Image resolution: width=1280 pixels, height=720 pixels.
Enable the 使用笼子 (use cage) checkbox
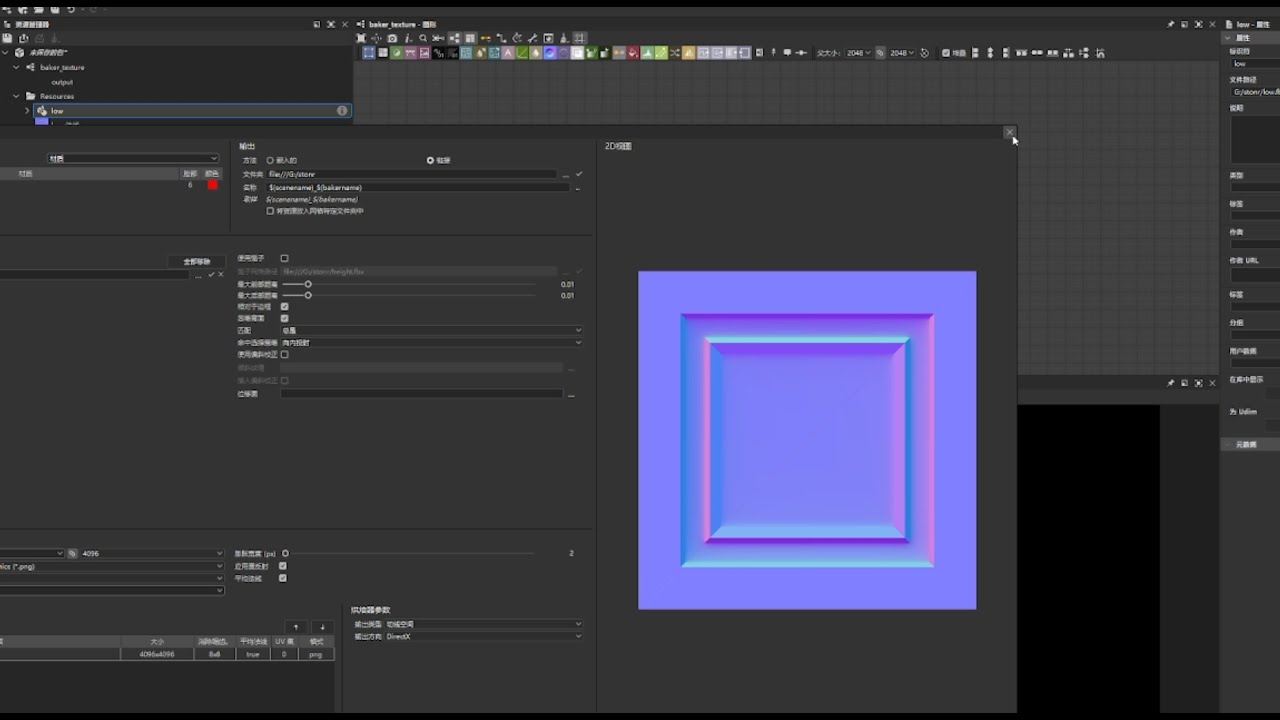coord(284,258)
